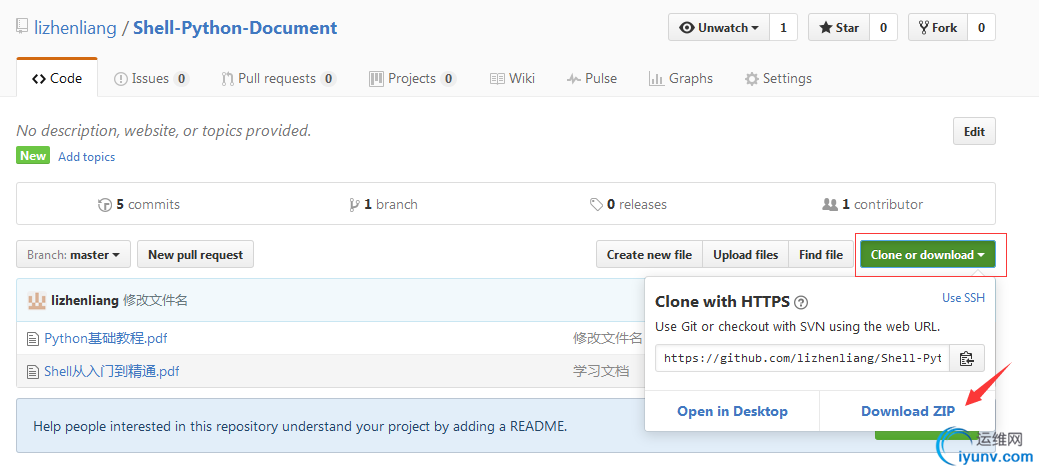Click the file icon beside Python基础教程.pdf
The width and height of the screenshot is (1039, 473).
tap(32, 339)
